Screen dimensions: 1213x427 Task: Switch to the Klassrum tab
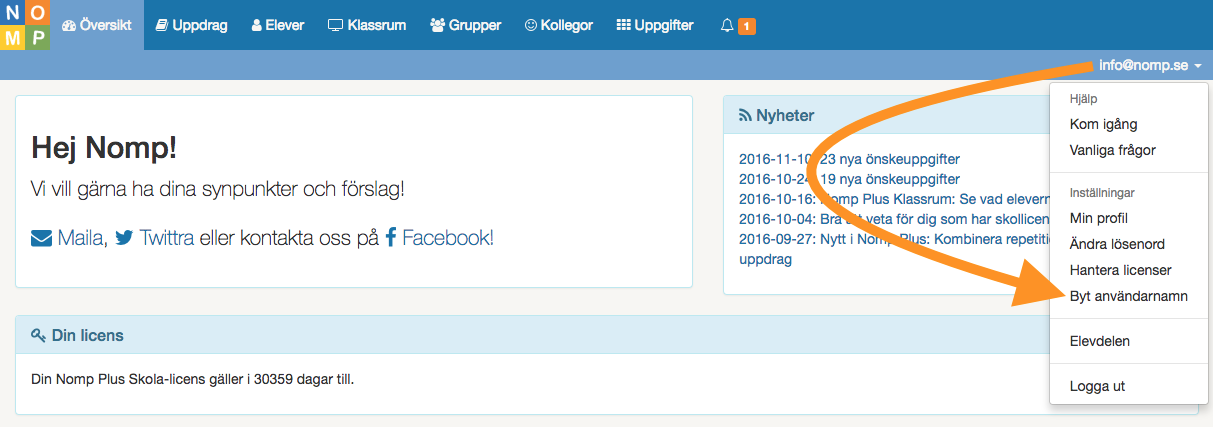[x=366, y=25]
